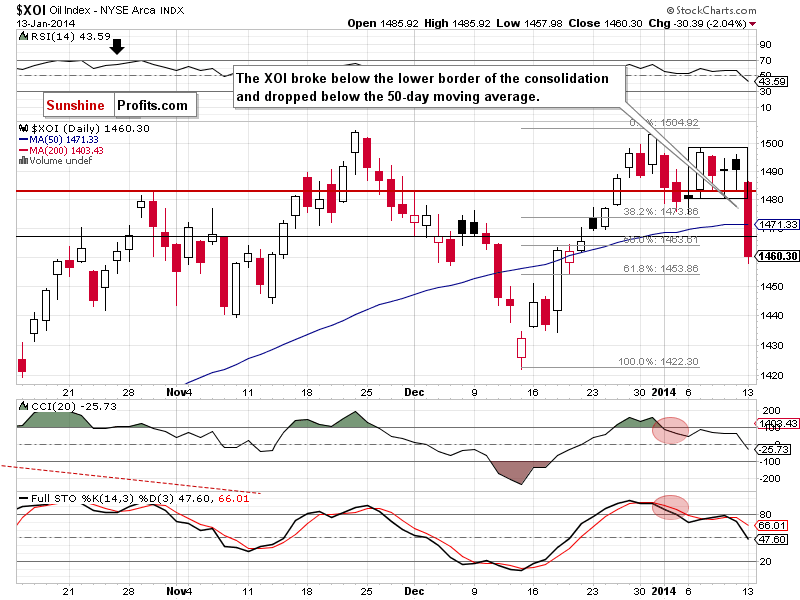Image resolution: width=800 pixels, height=600 pixels.
Task: Click the 'Oil Index - NYSE Arca INDX' title
Action: click(x=117, y=10)
